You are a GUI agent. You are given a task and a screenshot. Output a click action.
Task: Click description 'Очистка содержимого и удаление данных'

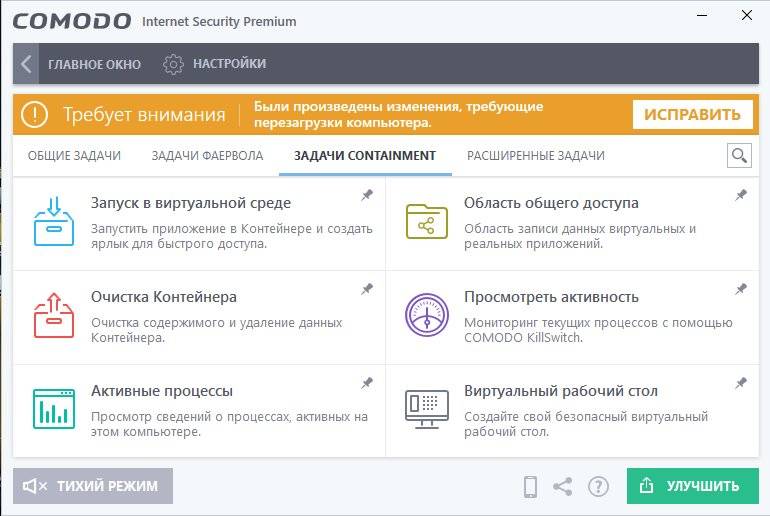(217, 323)
